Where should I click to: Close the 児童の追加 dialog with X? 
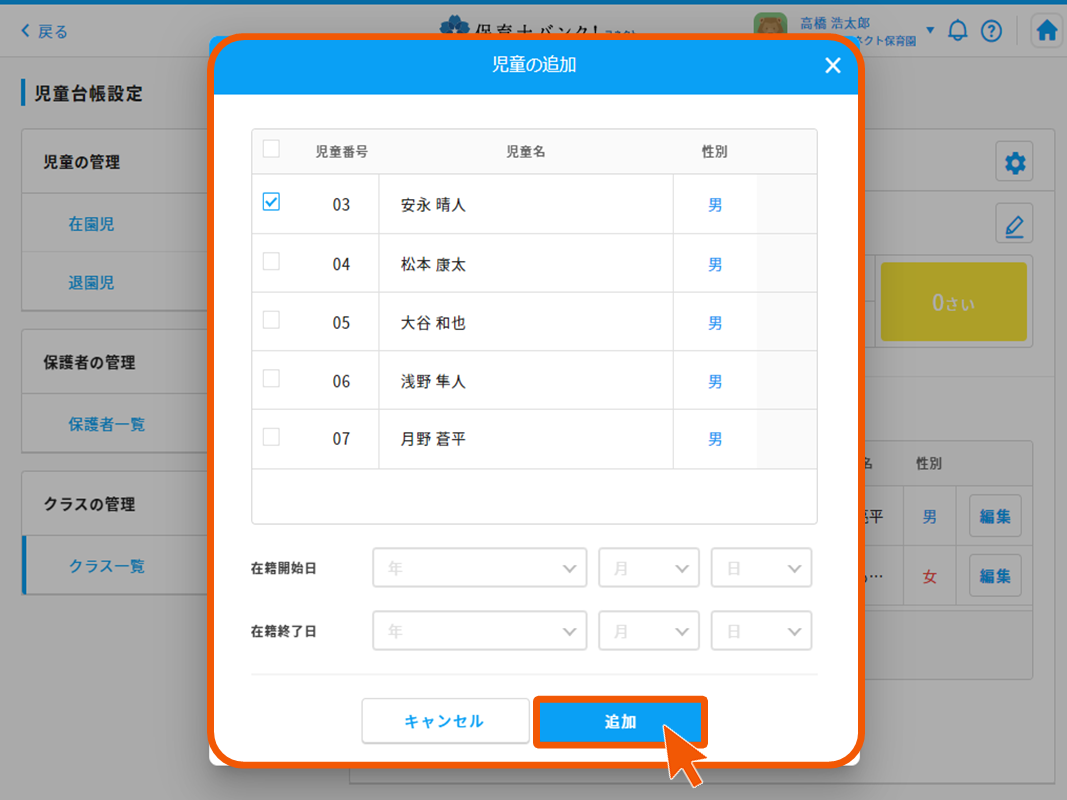click(832, 66)
